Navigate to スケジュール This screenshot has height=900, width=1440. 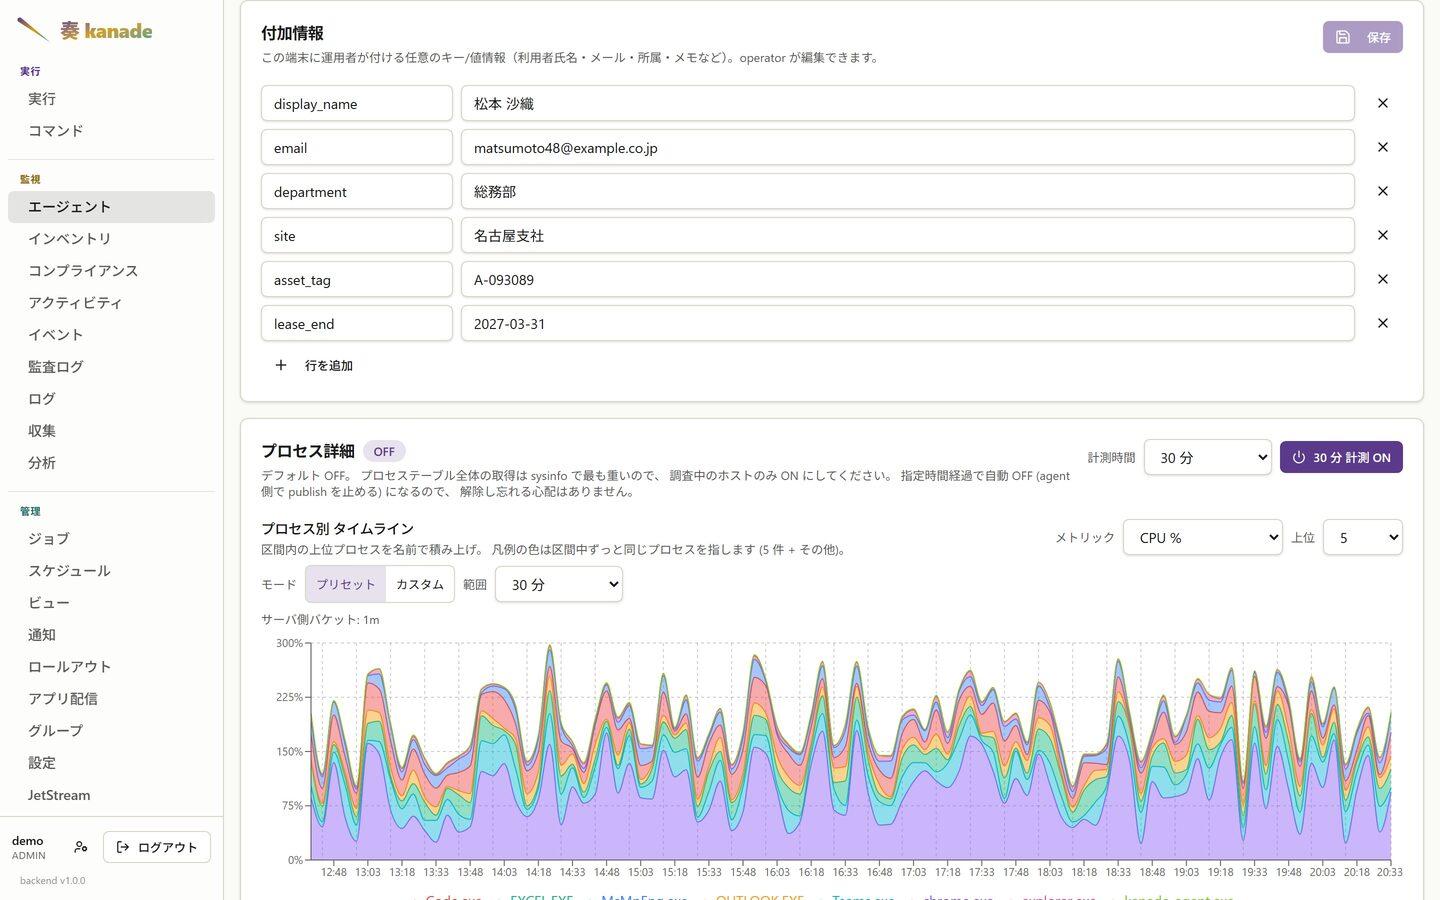[111, 571]
